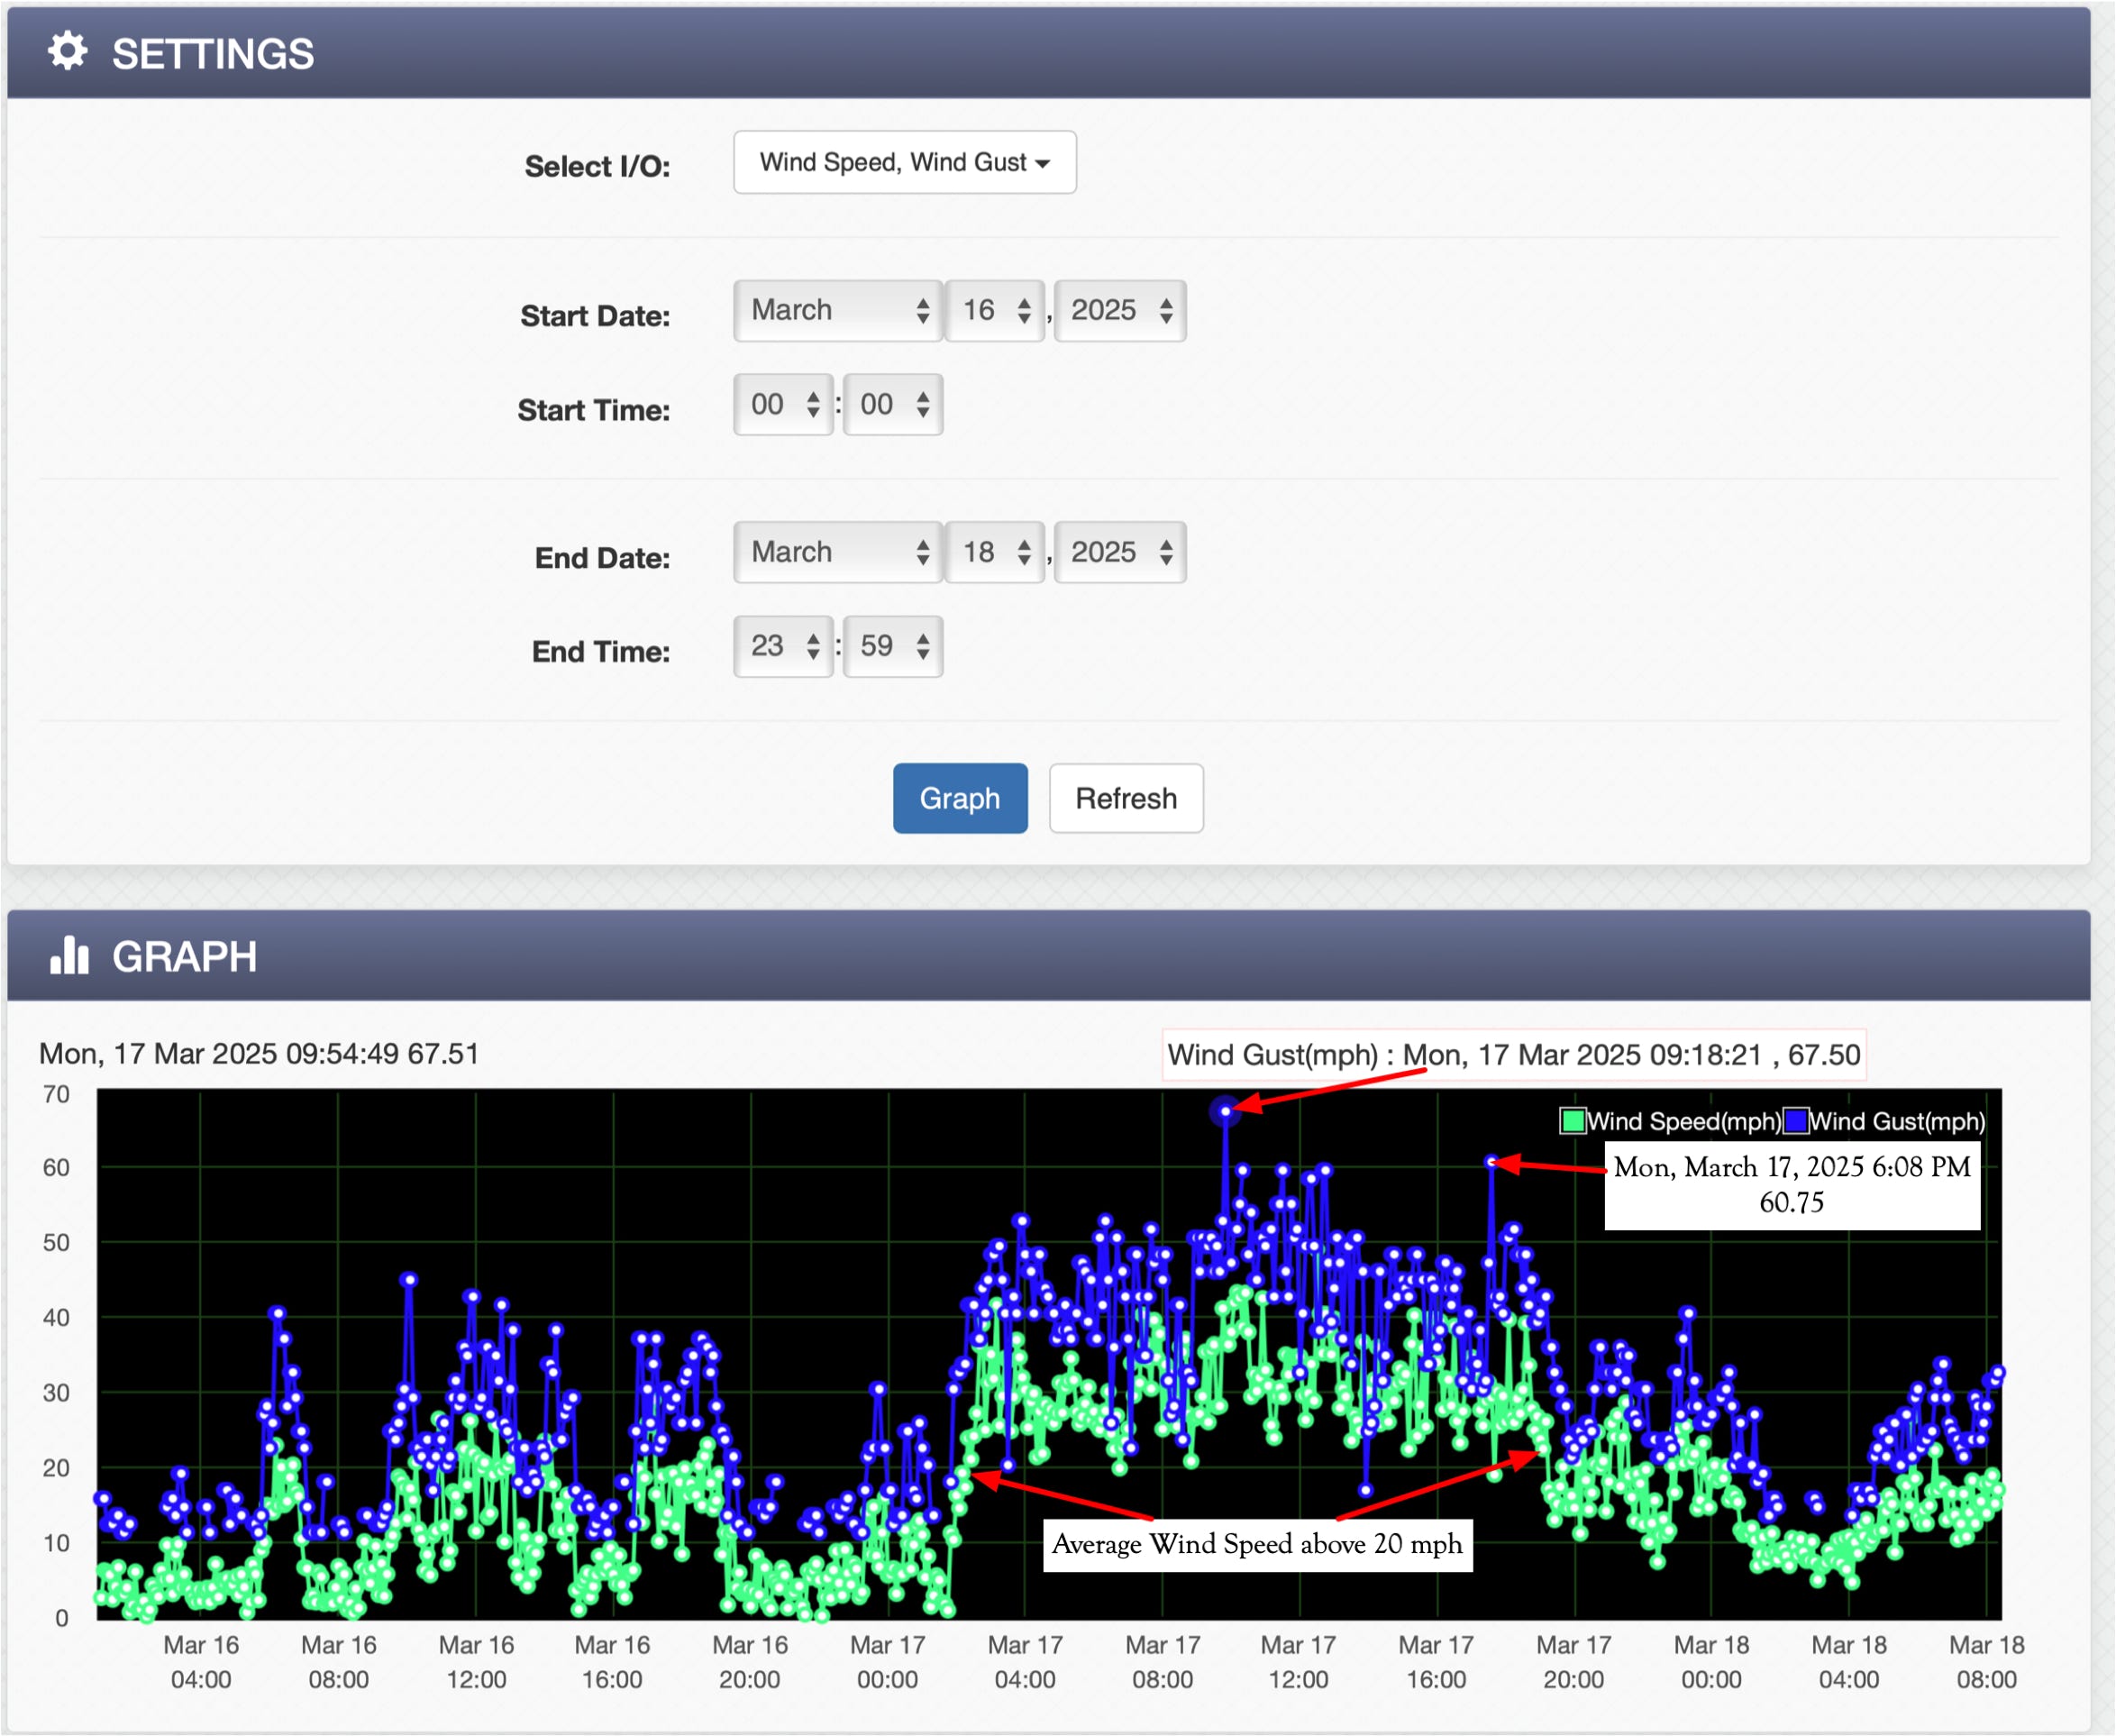Click the GRAPH panel heading

coord(185,957)
